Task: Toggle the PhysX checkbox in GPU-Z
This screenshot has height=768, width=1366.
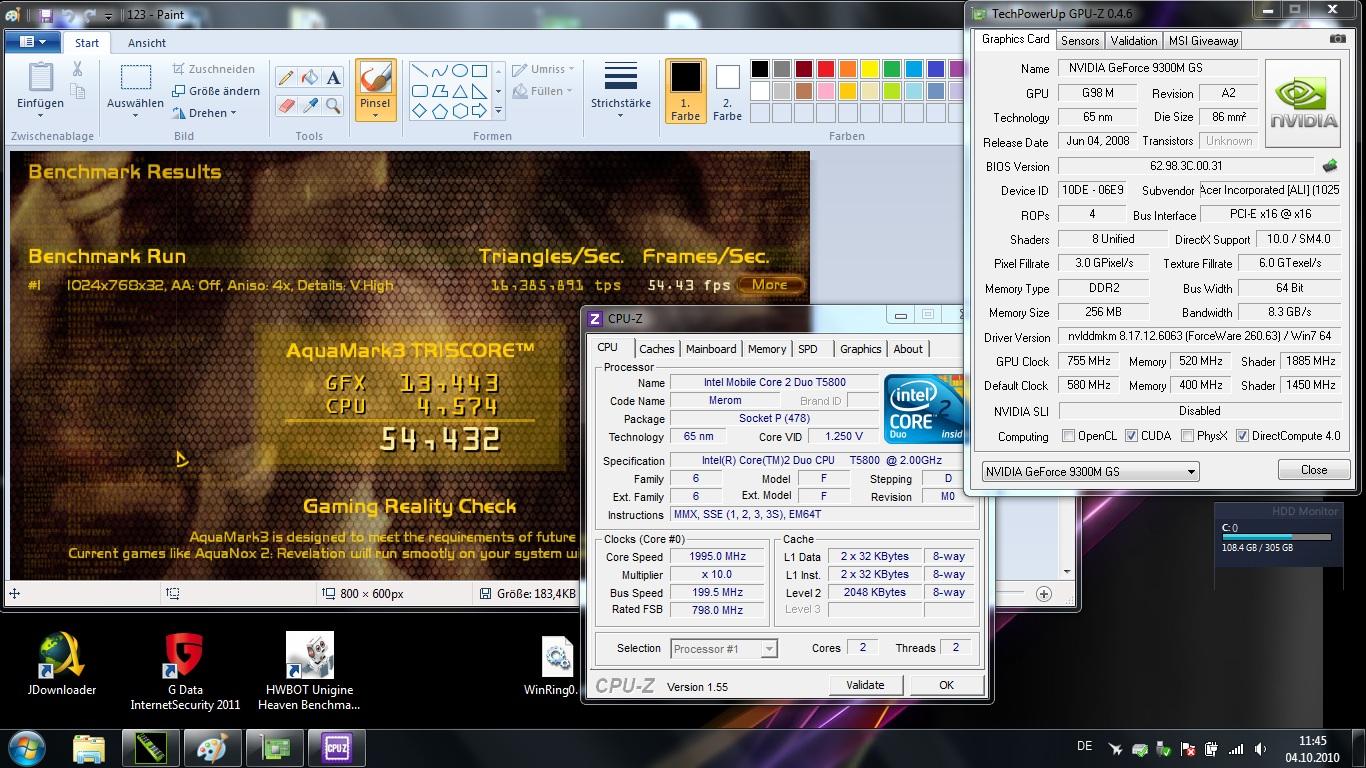Action: click(1187, 436)
